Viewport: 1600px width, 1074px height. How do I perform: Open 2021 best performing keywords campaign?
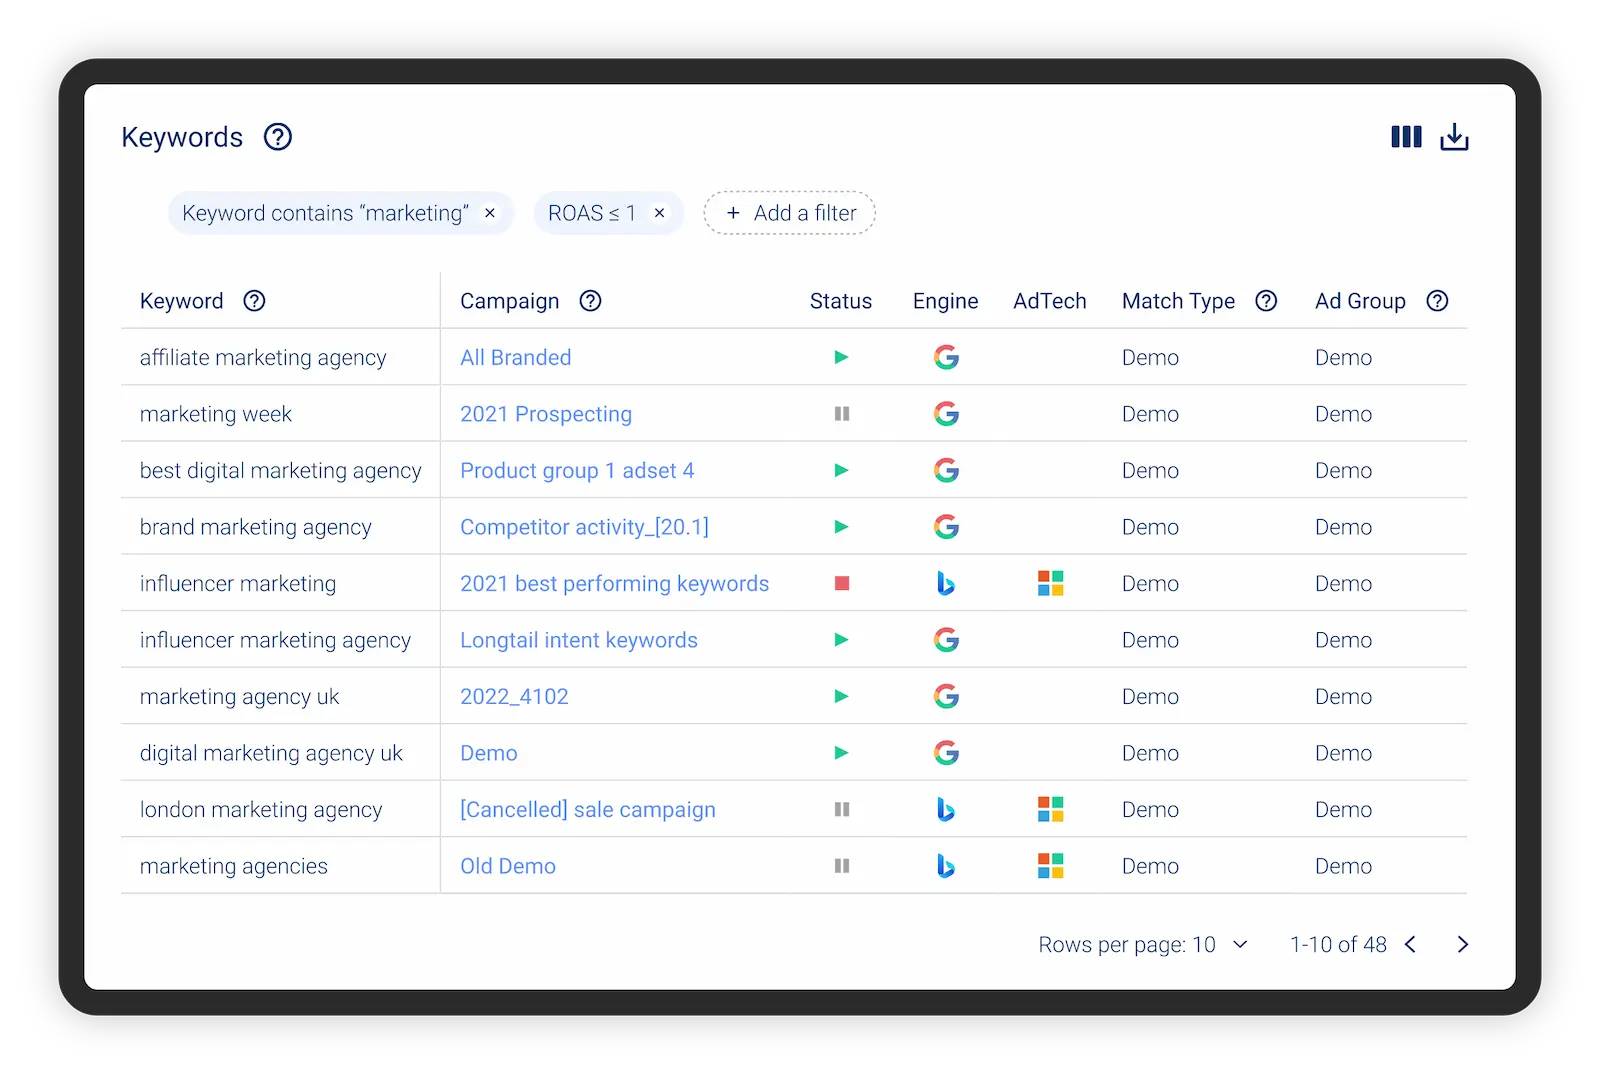point(615,584)
